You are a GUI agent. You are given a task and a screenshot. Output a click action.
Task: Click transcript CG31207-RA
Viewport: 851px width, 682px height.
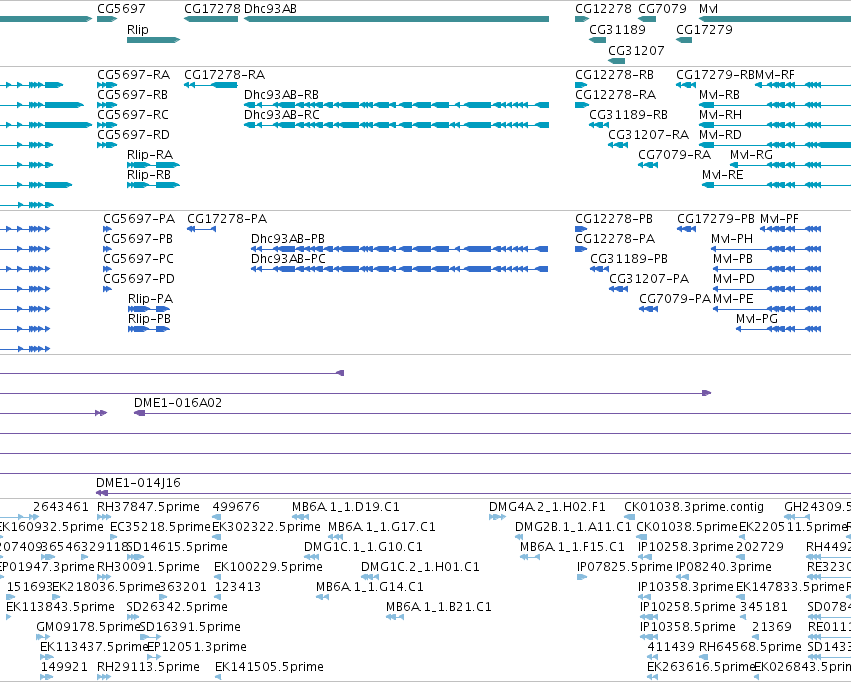(x=618, y=145)
